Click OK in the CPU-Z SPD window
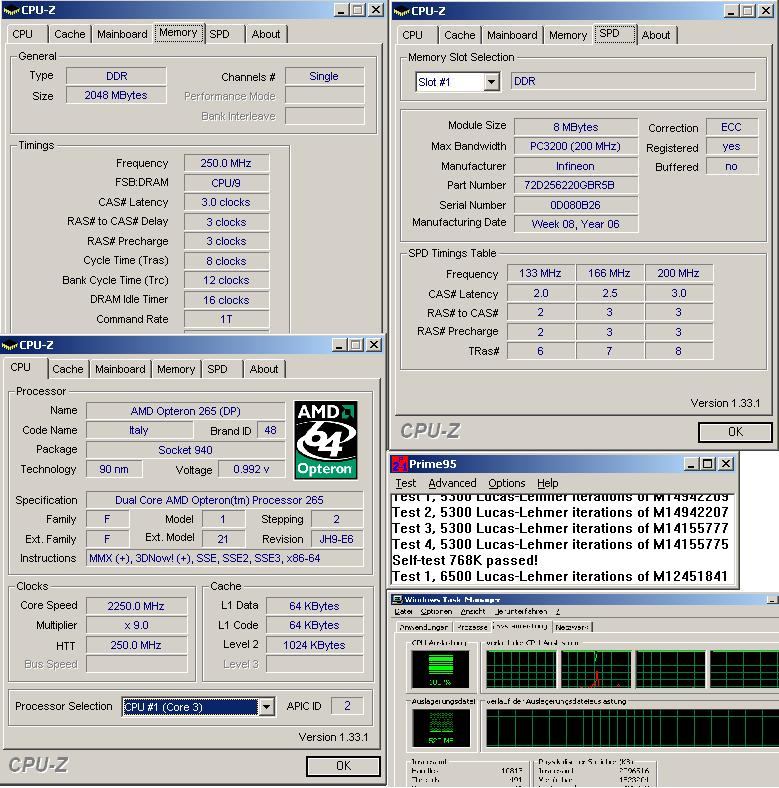 (x=735, y=432)
